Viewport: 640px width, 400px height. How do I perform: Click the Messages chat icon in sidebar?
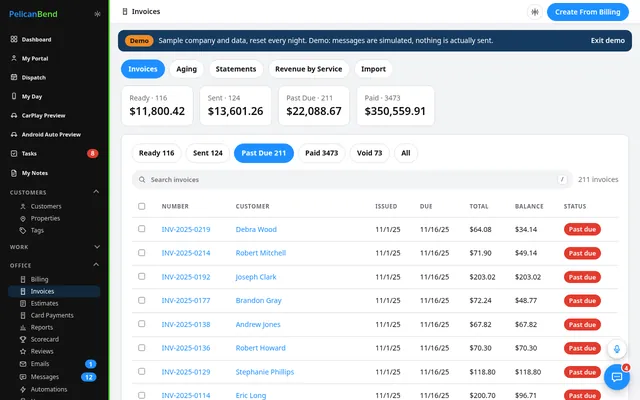[23, 377]
